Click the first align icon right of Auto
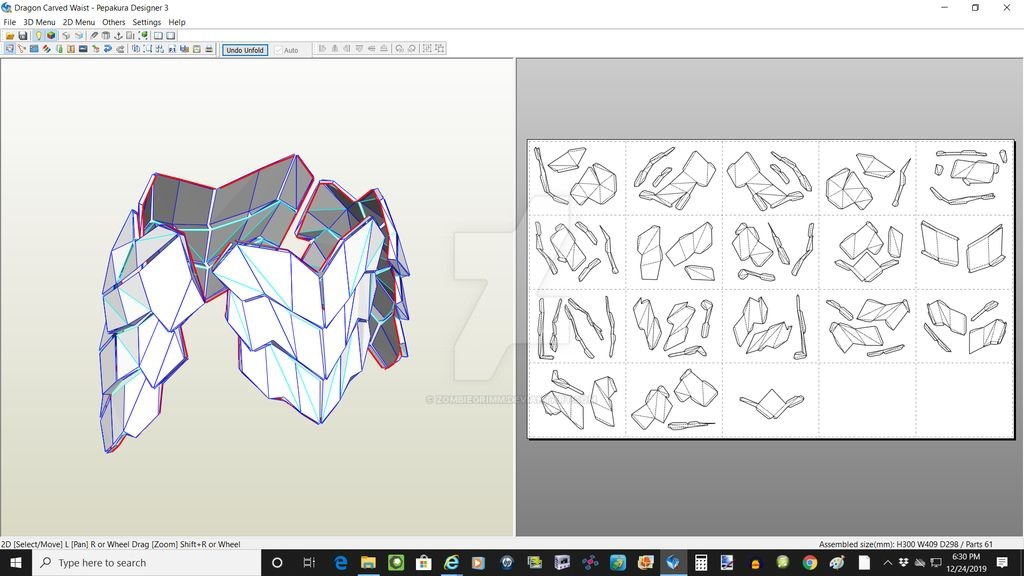 tap(322, 48)
